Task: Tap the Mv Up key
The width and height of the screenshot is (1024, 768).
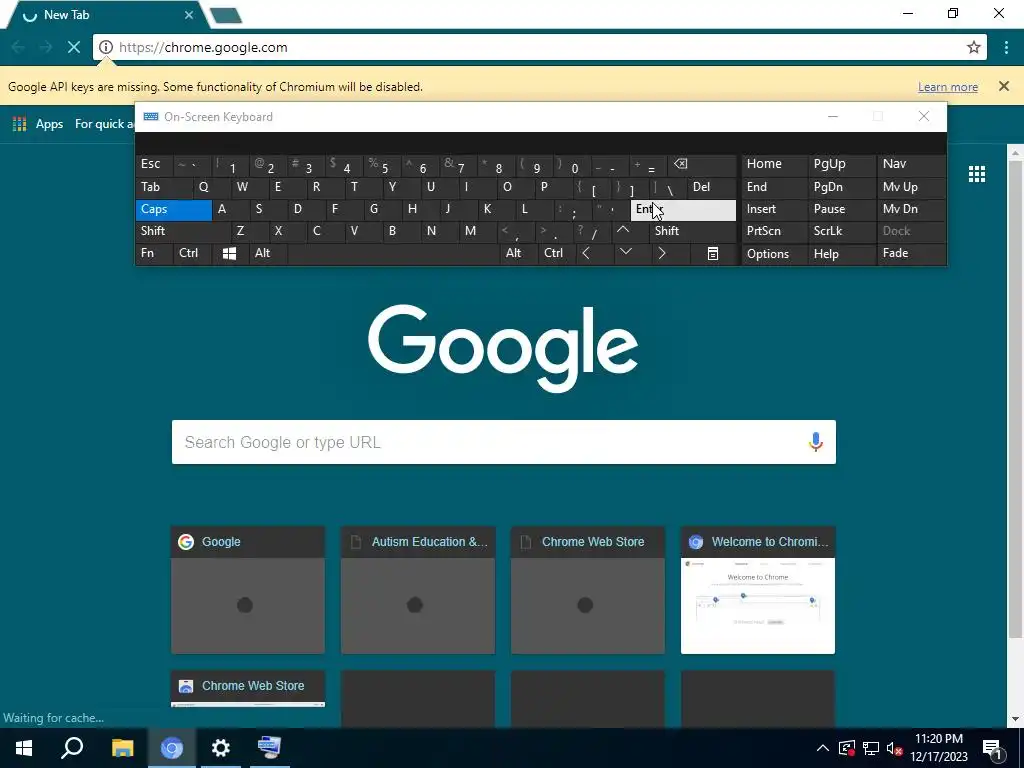Action: (911, 187)
